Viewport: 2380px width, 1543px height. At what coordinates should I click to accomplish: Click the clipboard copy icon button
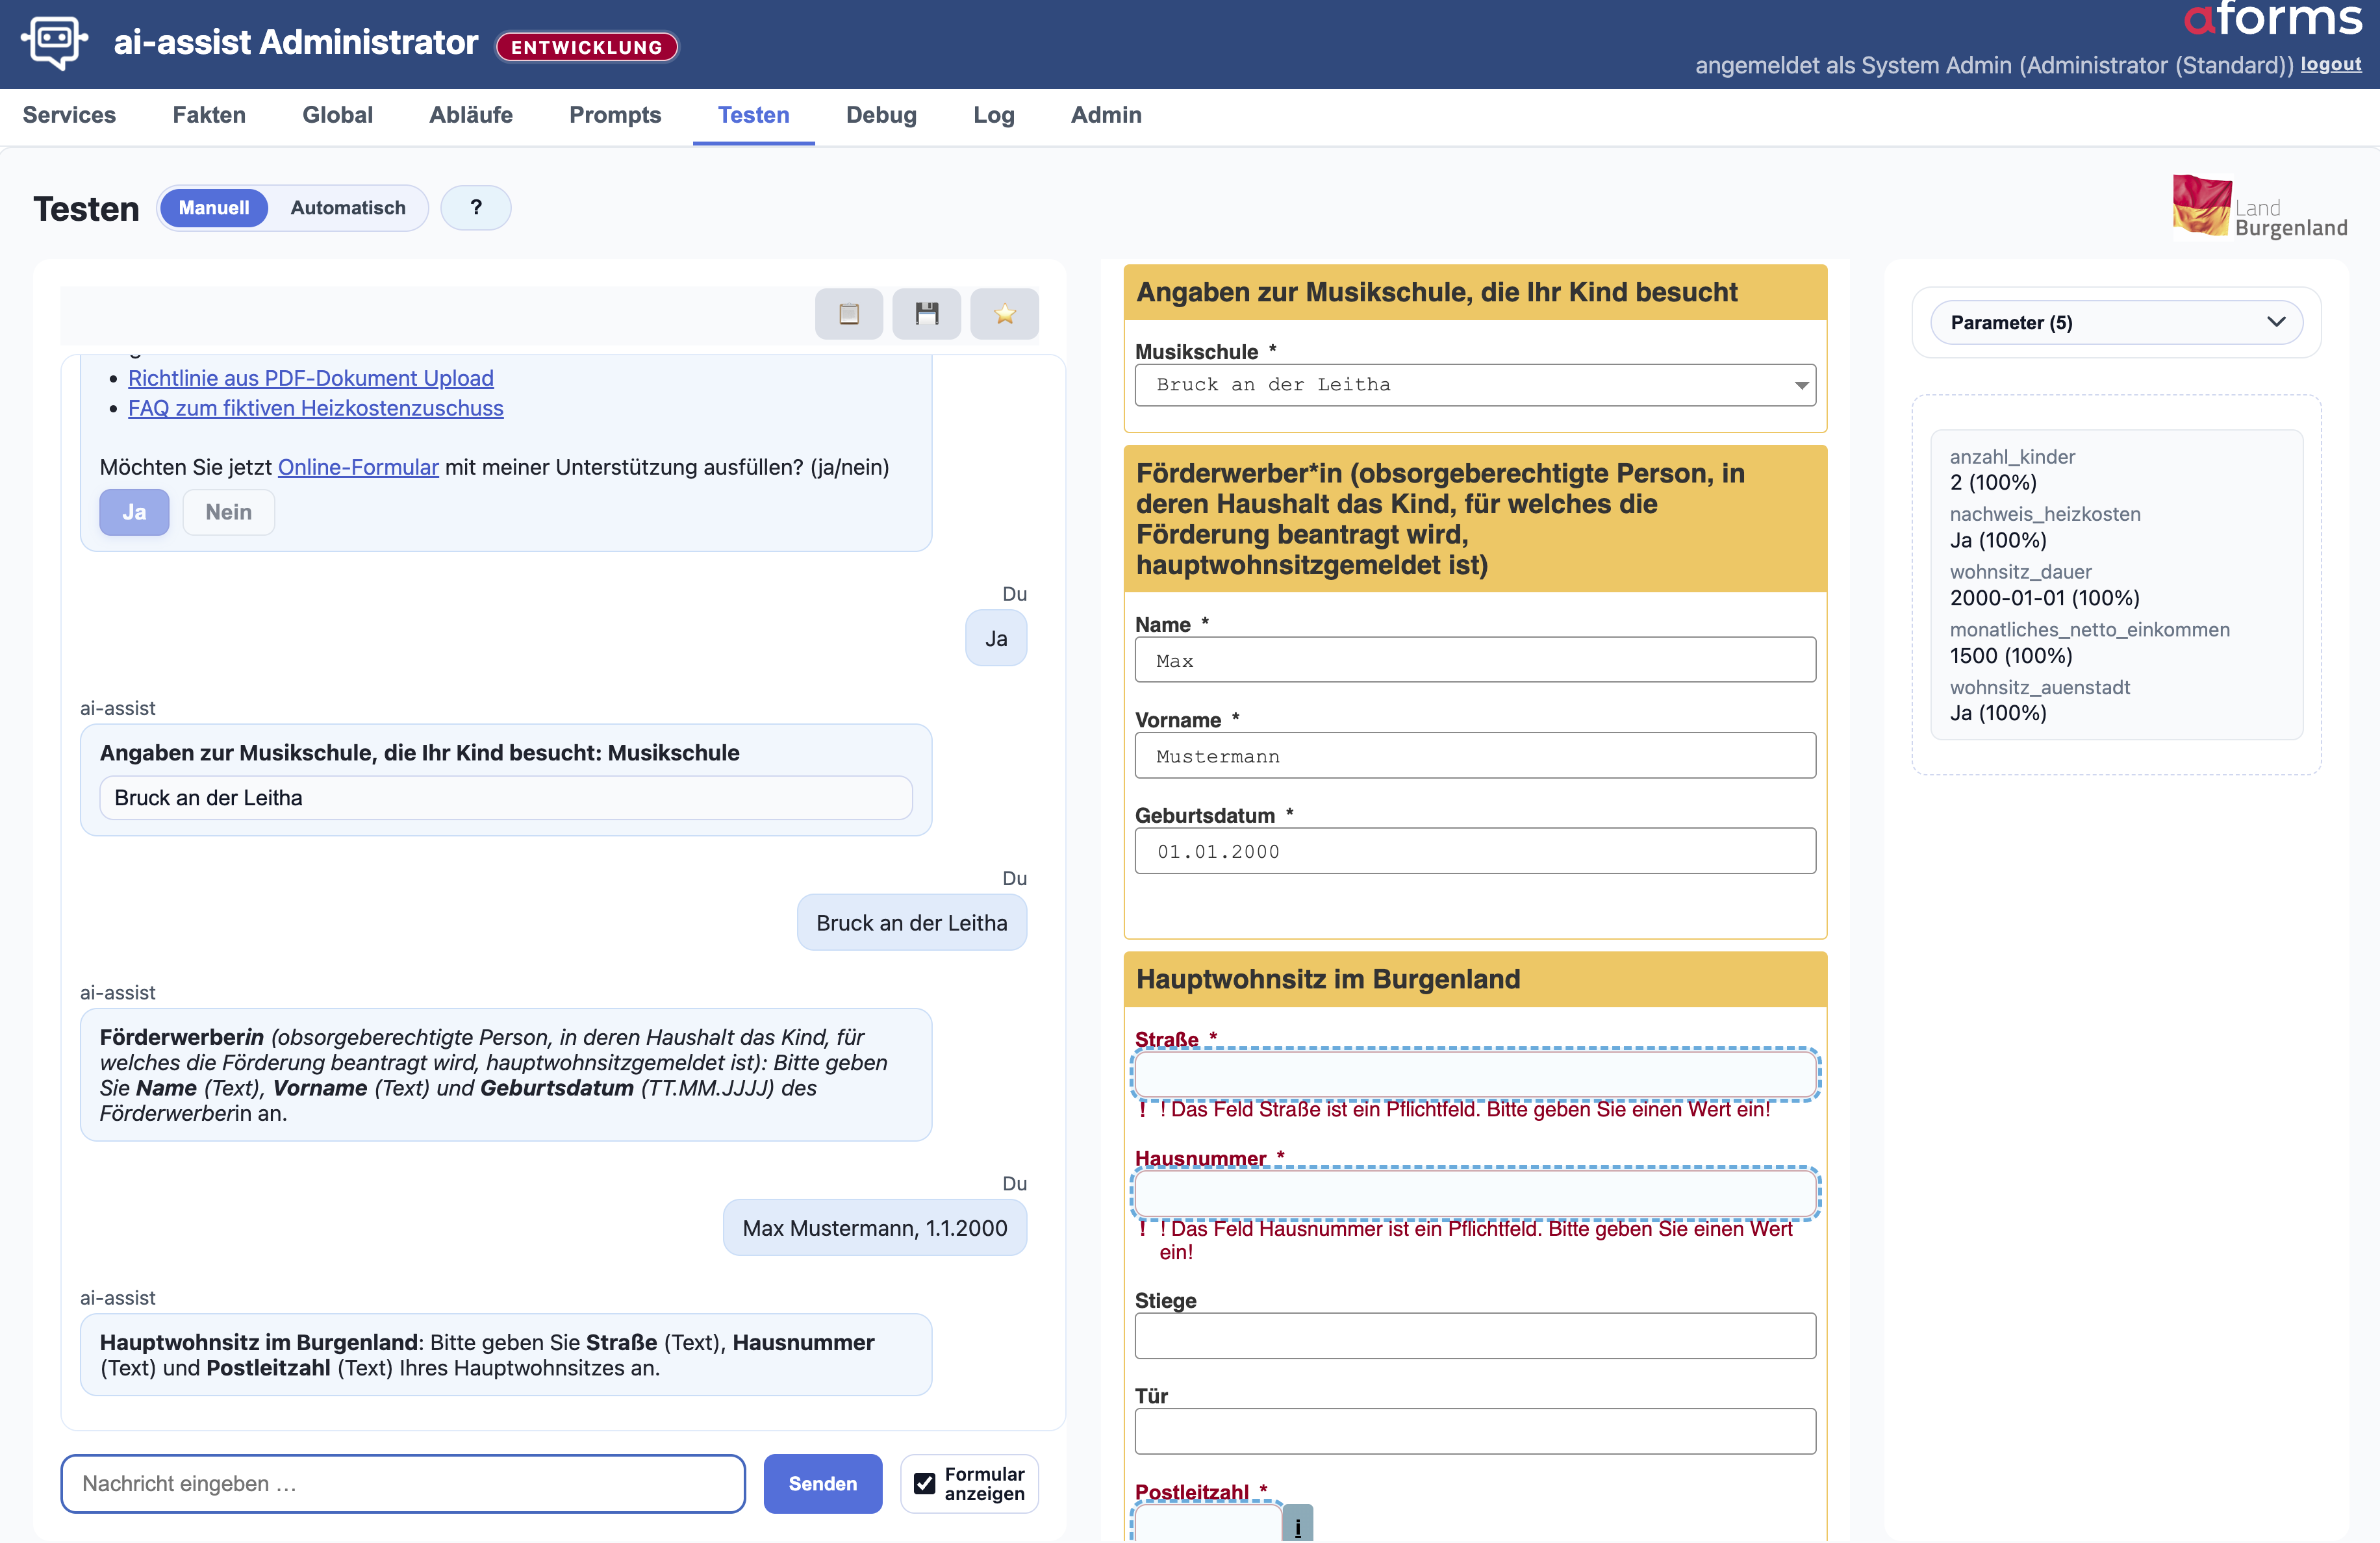[848, 314]
